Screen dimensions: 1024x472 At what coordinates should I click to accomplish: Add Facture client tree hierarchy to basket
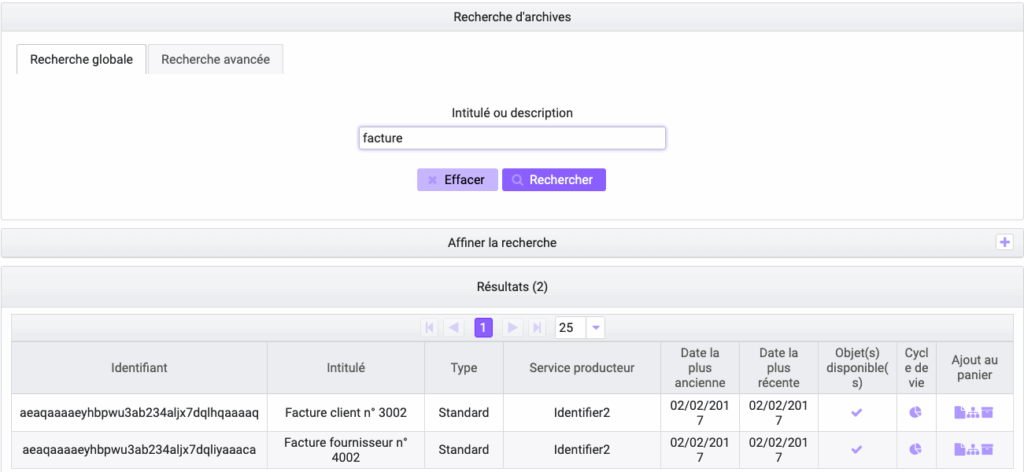click(x=973, y=412)
